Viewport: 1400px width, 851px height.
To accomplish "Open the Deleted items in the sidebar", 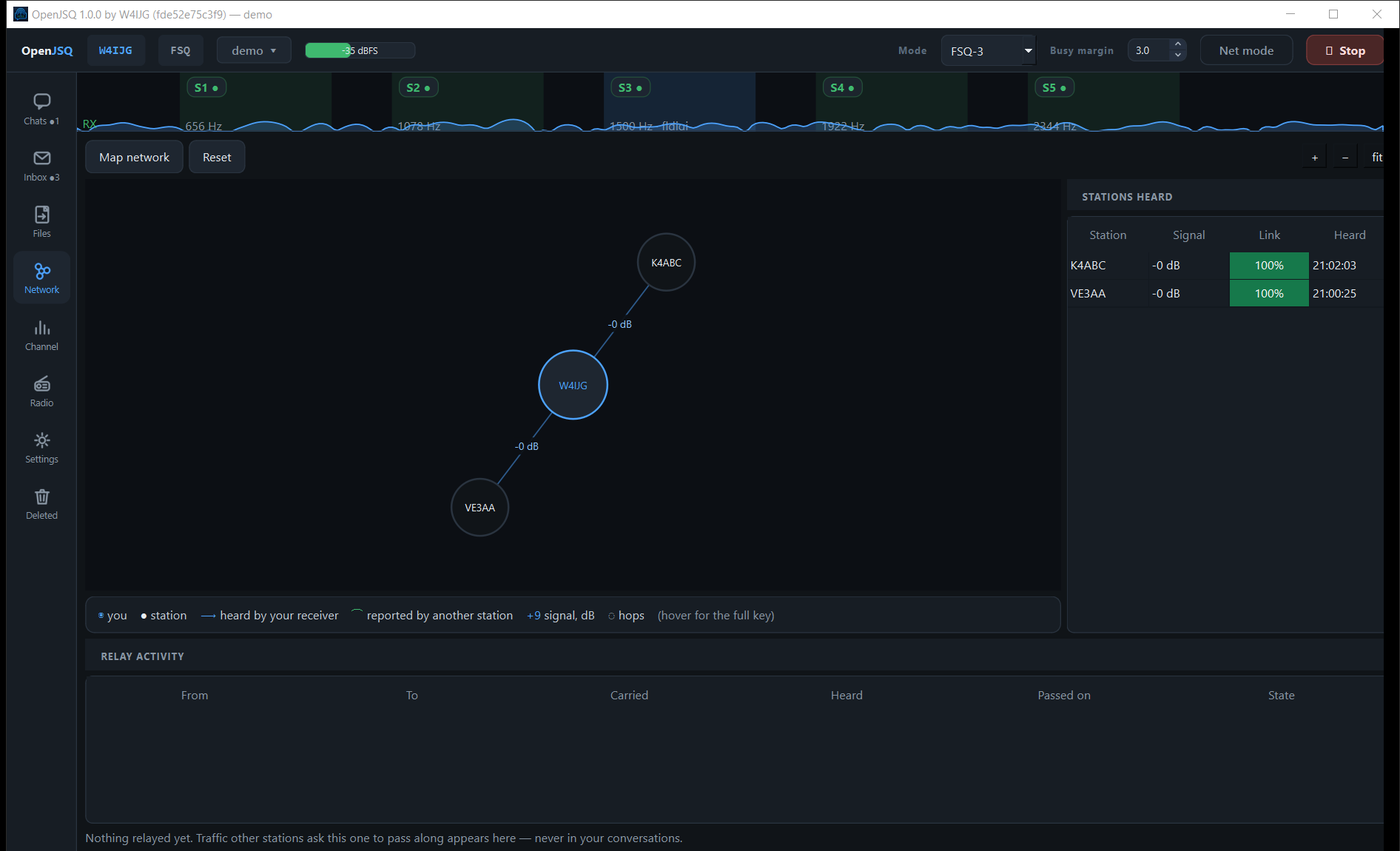I will 42,504.
